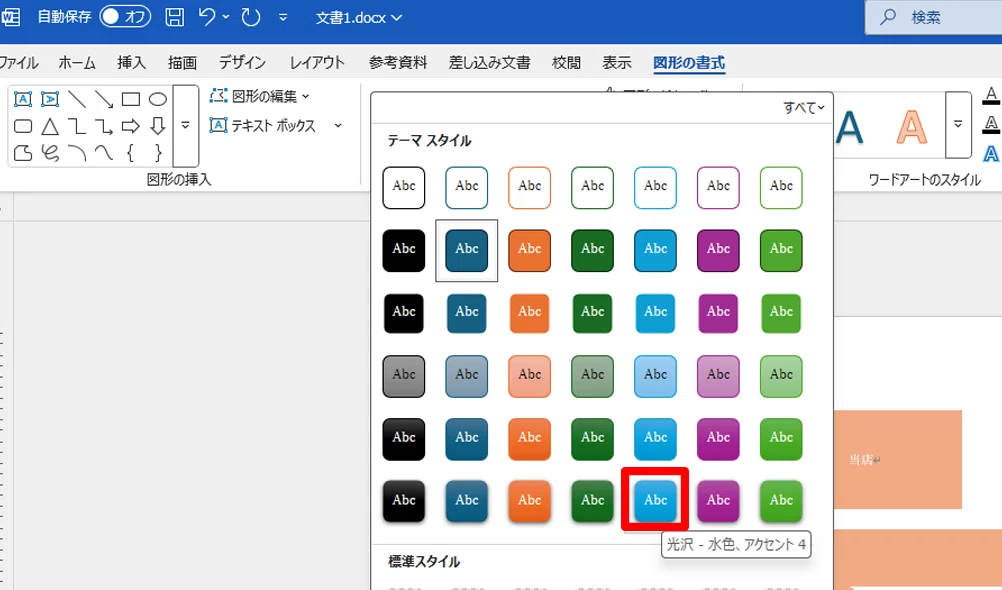Apply the light orange fourth-row style

(x=530, y=376)
